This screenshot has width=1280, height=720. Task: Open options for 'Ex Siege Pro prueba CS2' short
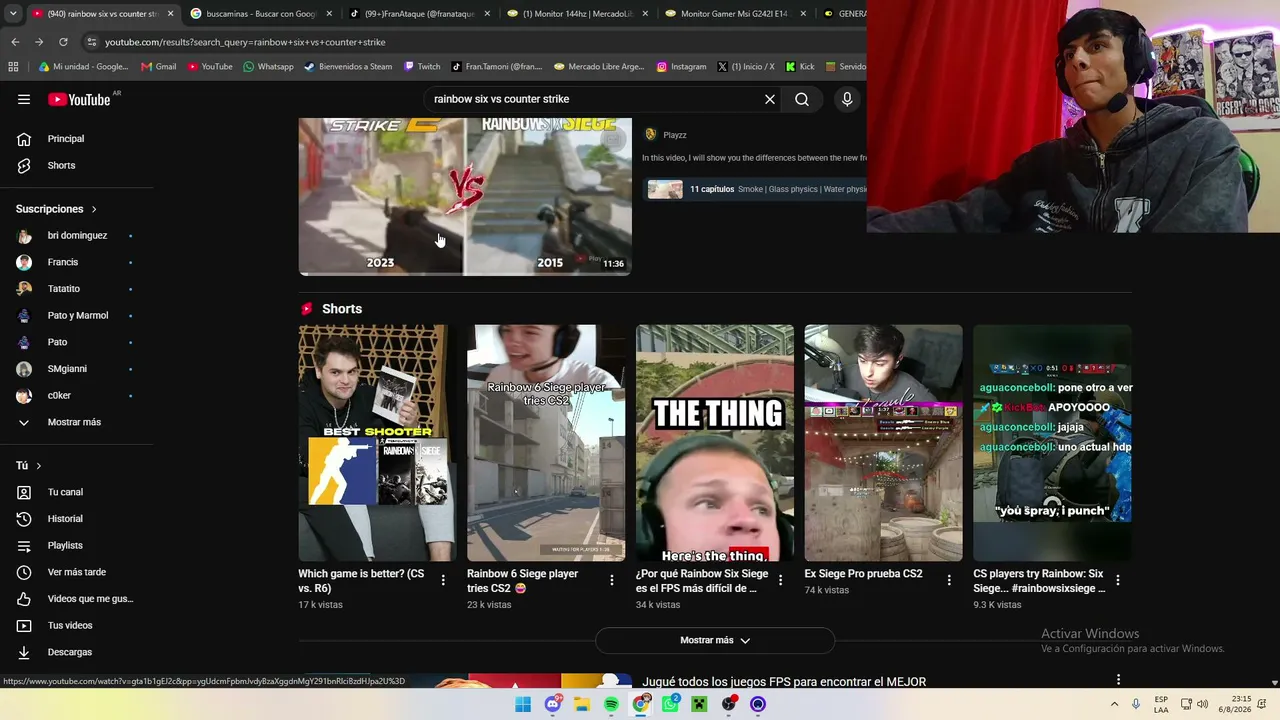[949, 580]
